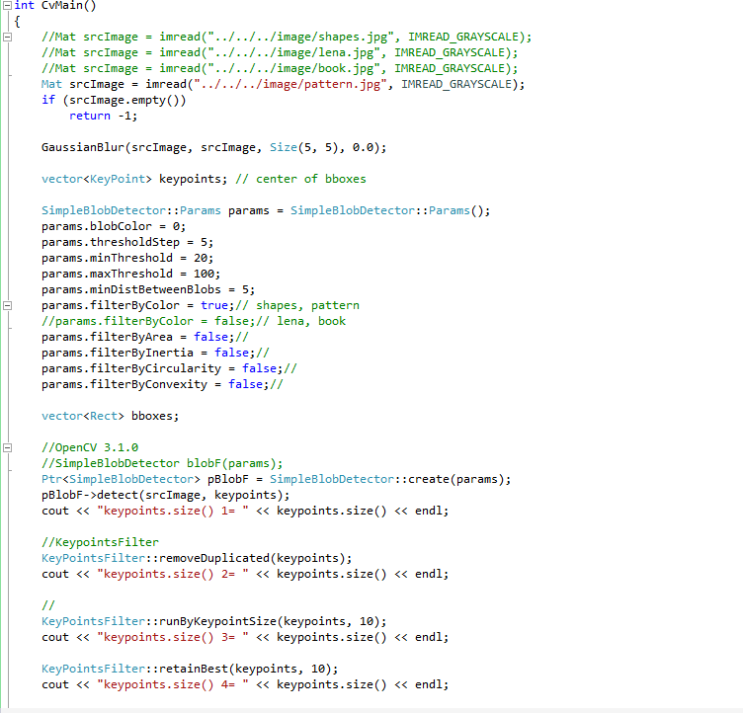Click the 'book.jpg' commented imread line
The height and width of the screenshot is (713, 743).
point(280,68)
